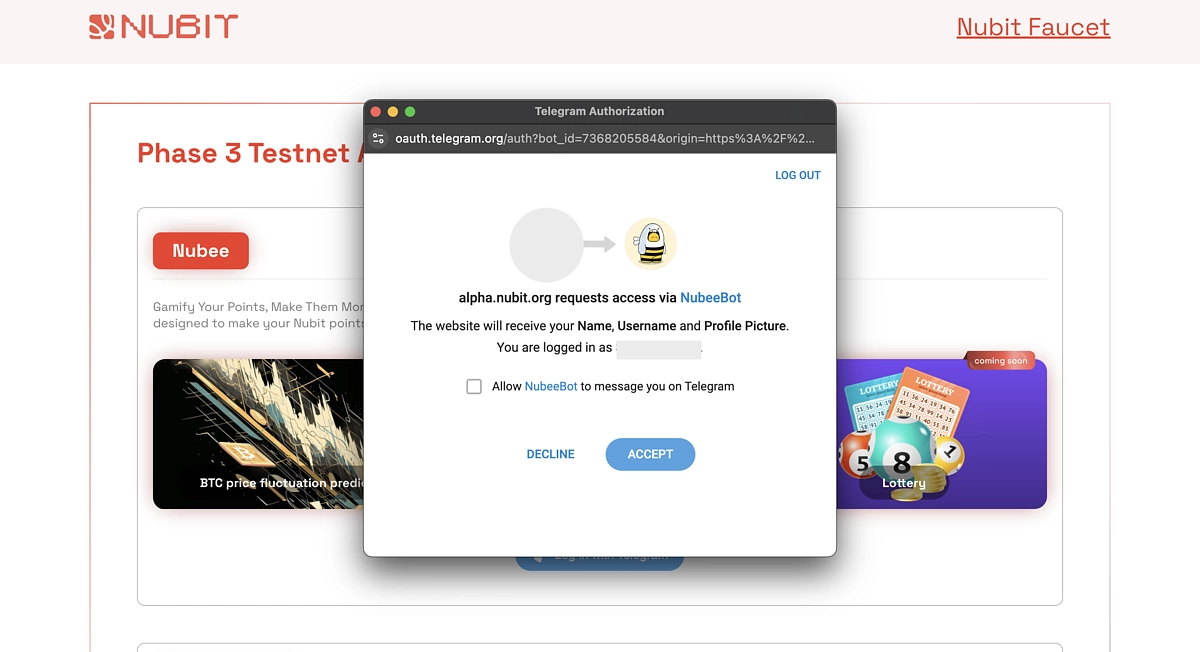
Task: Open NubeeBot link beside the checkbox
Action: point(551,386)
